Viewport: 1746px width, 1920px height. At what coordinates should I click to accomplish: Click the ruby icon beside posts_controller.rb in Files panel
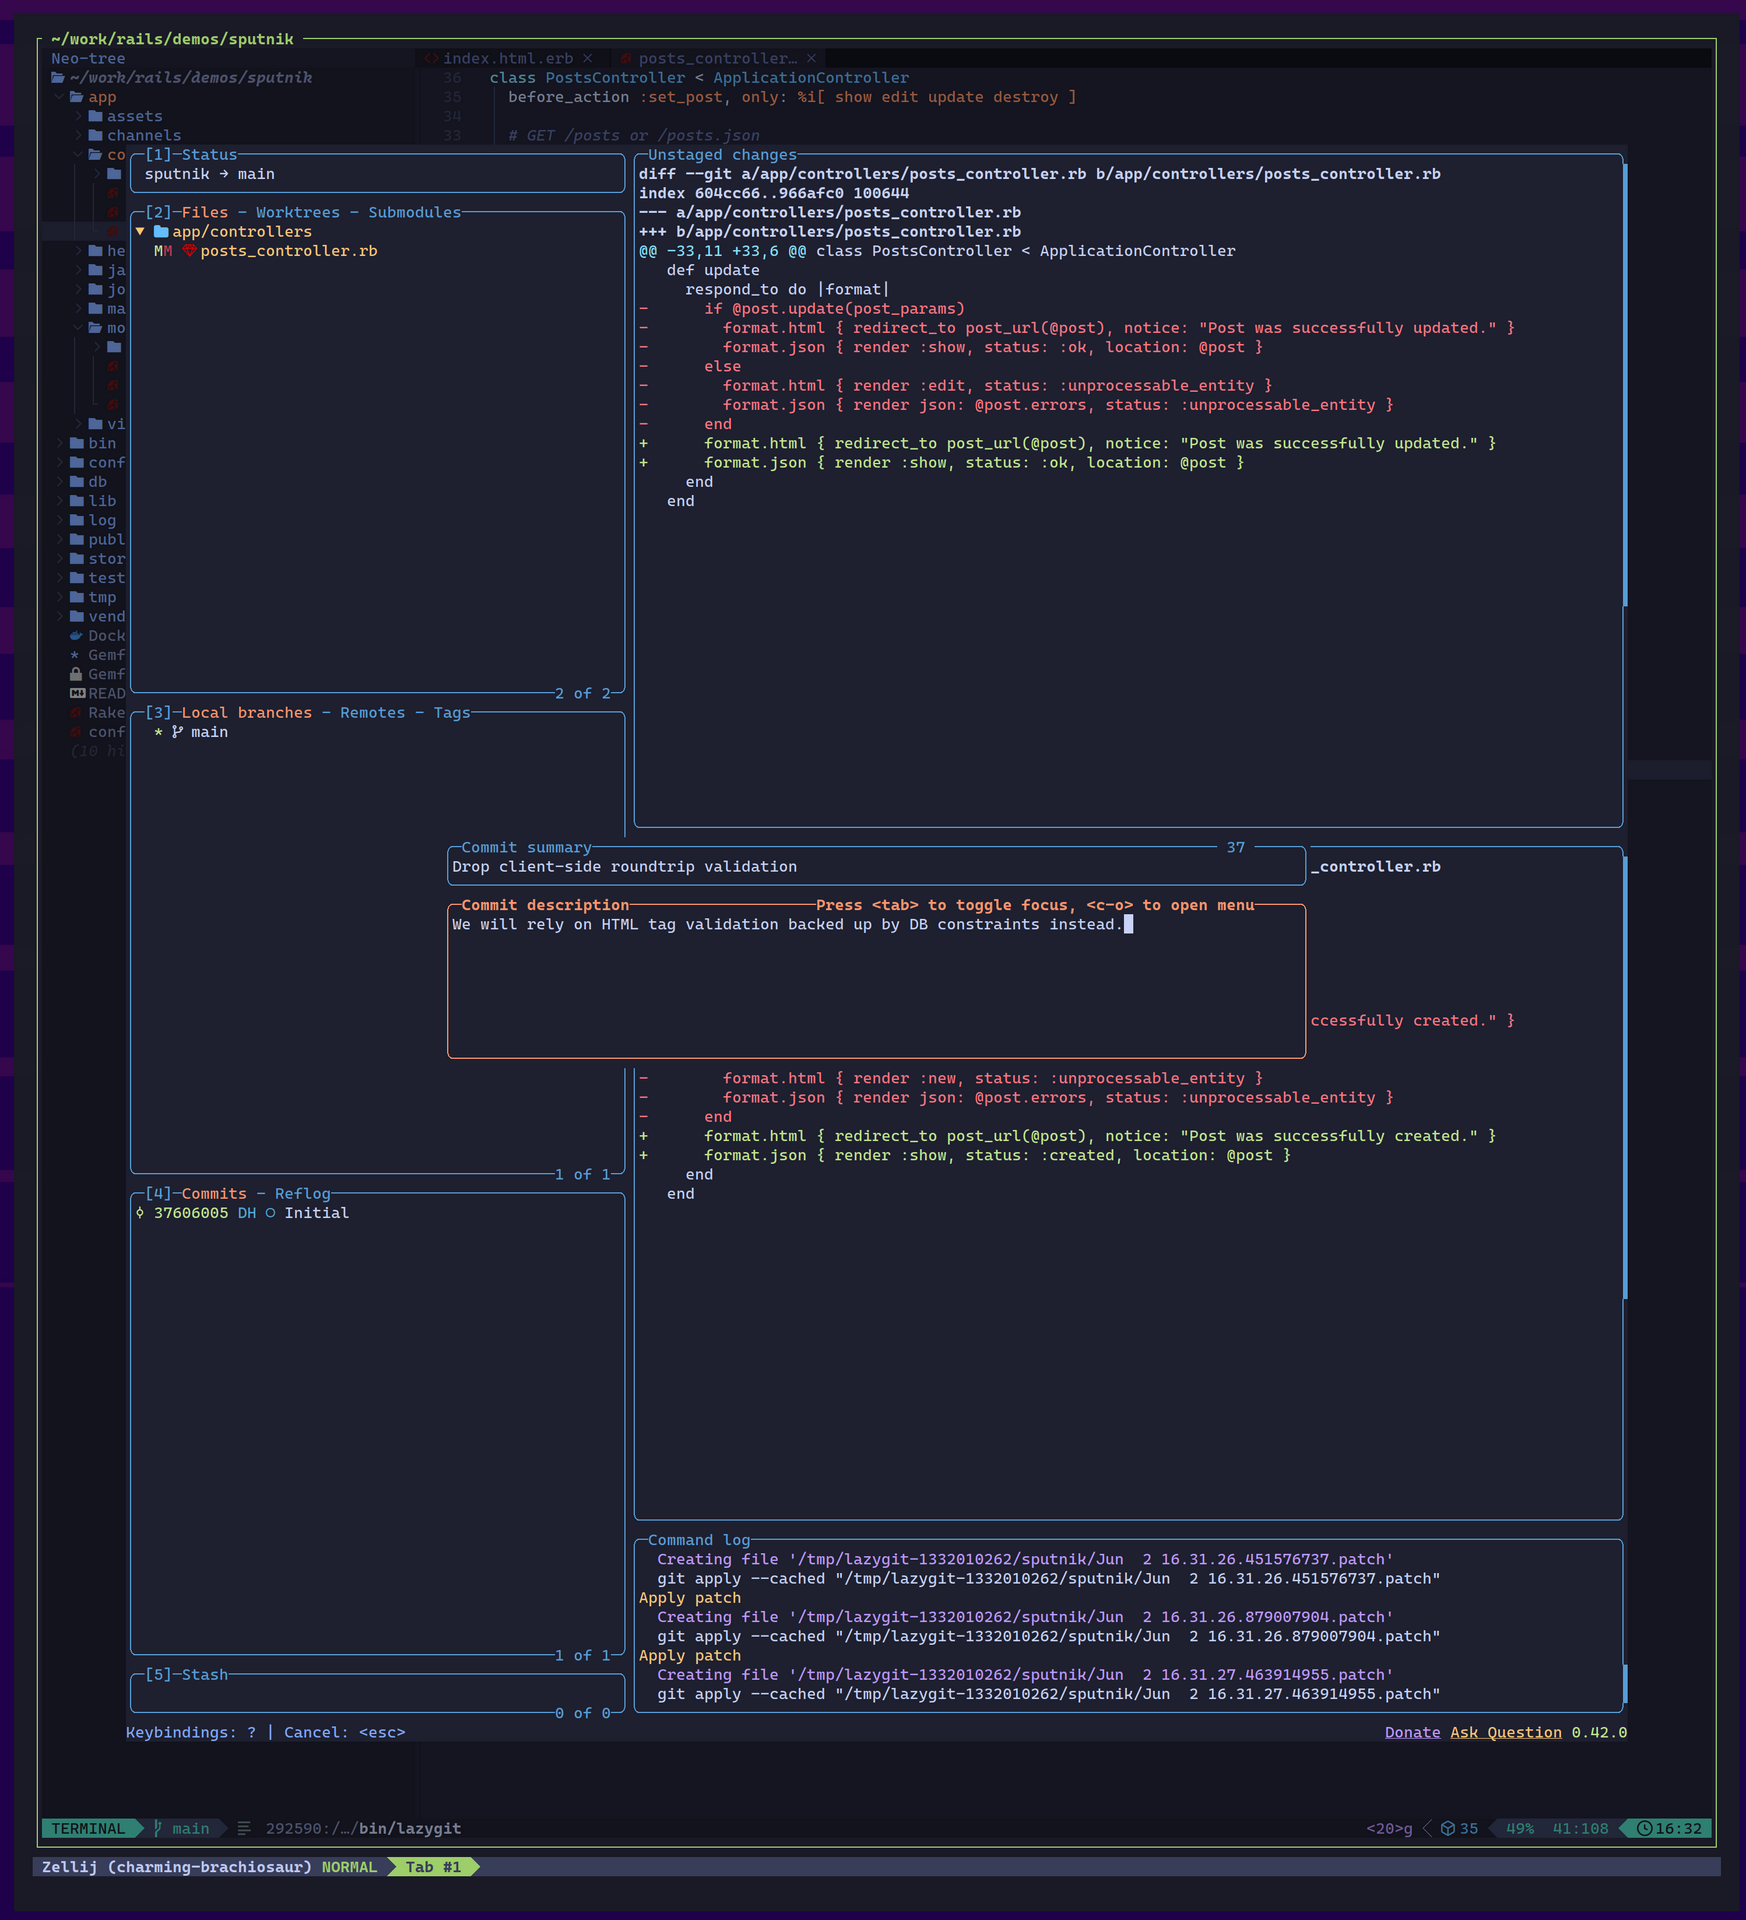coord(188,251)
